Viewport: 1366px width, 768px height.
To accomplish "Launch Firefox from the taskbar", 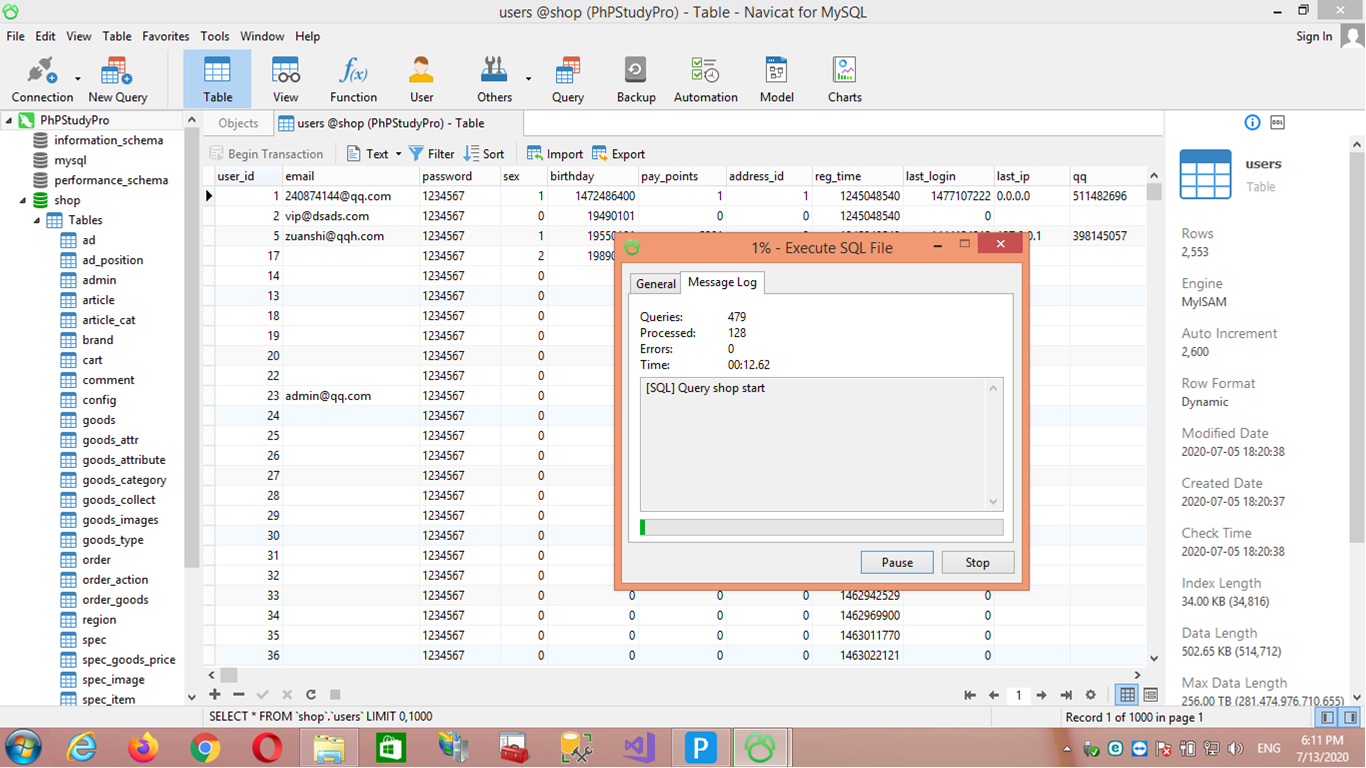I will click(143, 748).
